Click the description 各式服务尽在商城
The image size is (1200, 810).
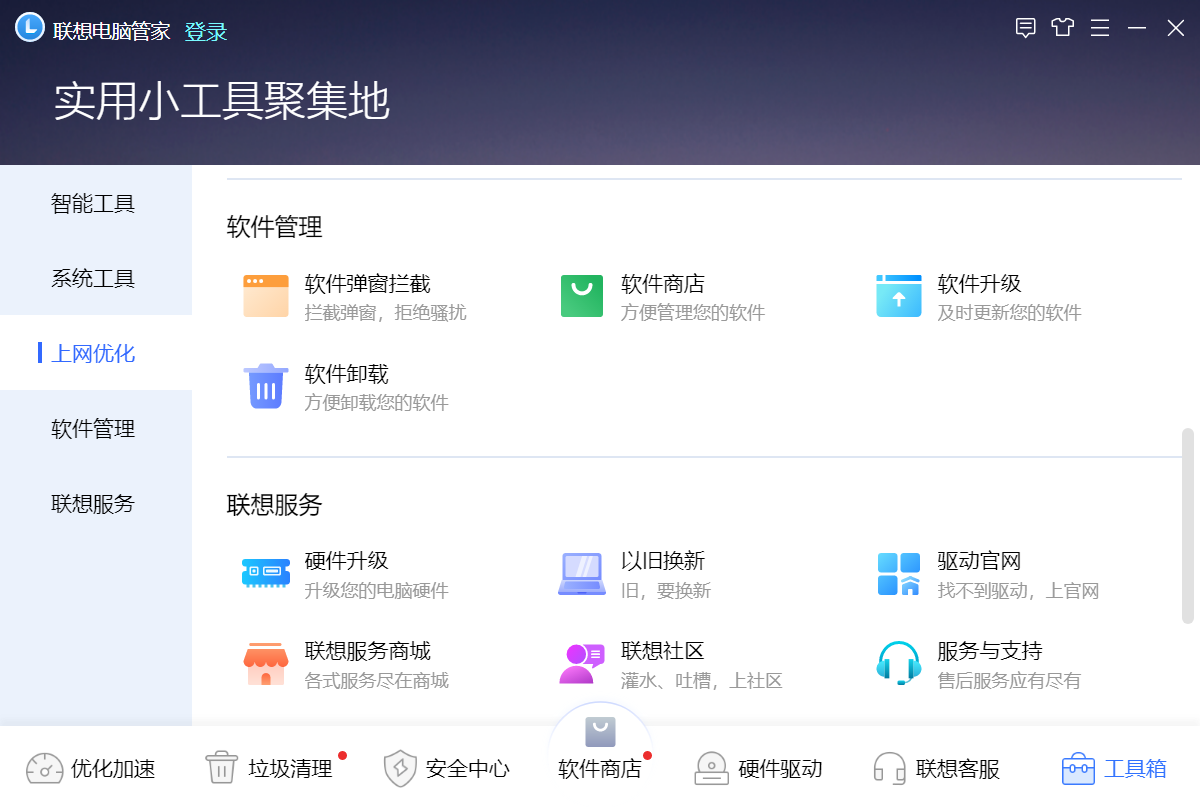click(377, 680)
